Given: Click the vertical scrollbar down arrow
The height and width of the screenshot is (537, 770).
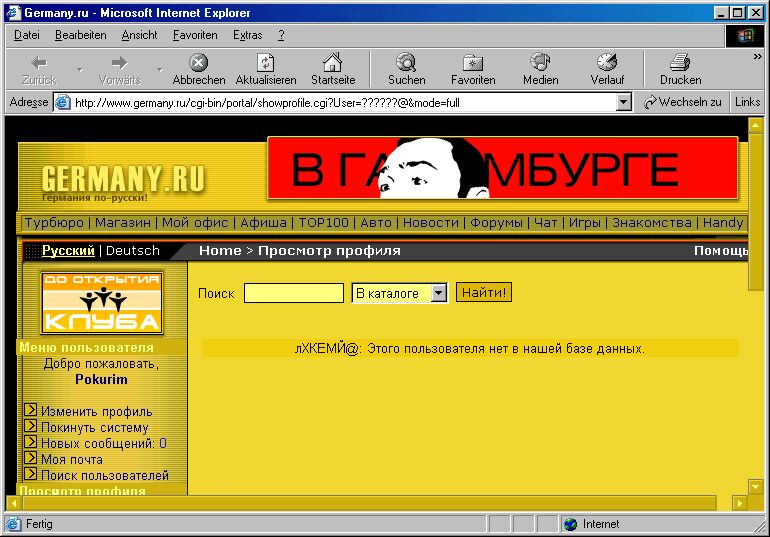Looking at the screenshot, I should pos(755,486).
